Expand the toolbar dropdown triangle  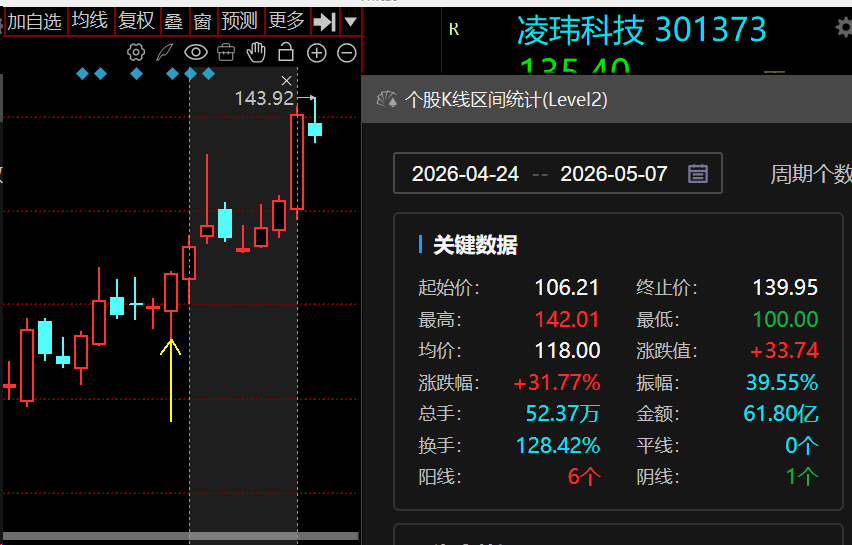(x=350, y=22)
